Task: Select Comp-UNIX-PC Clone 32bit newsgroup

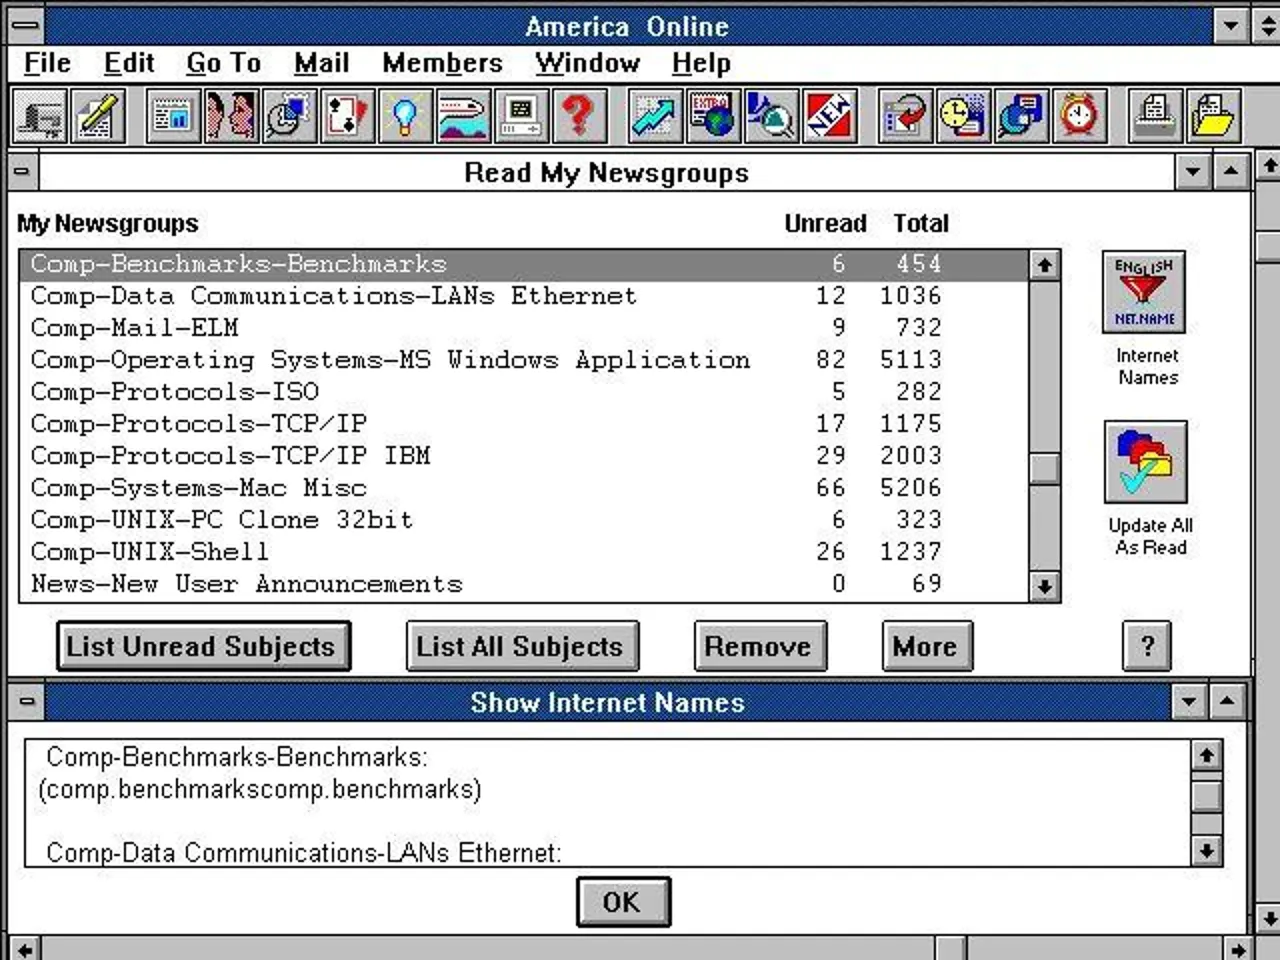Action: click(523, 520)
